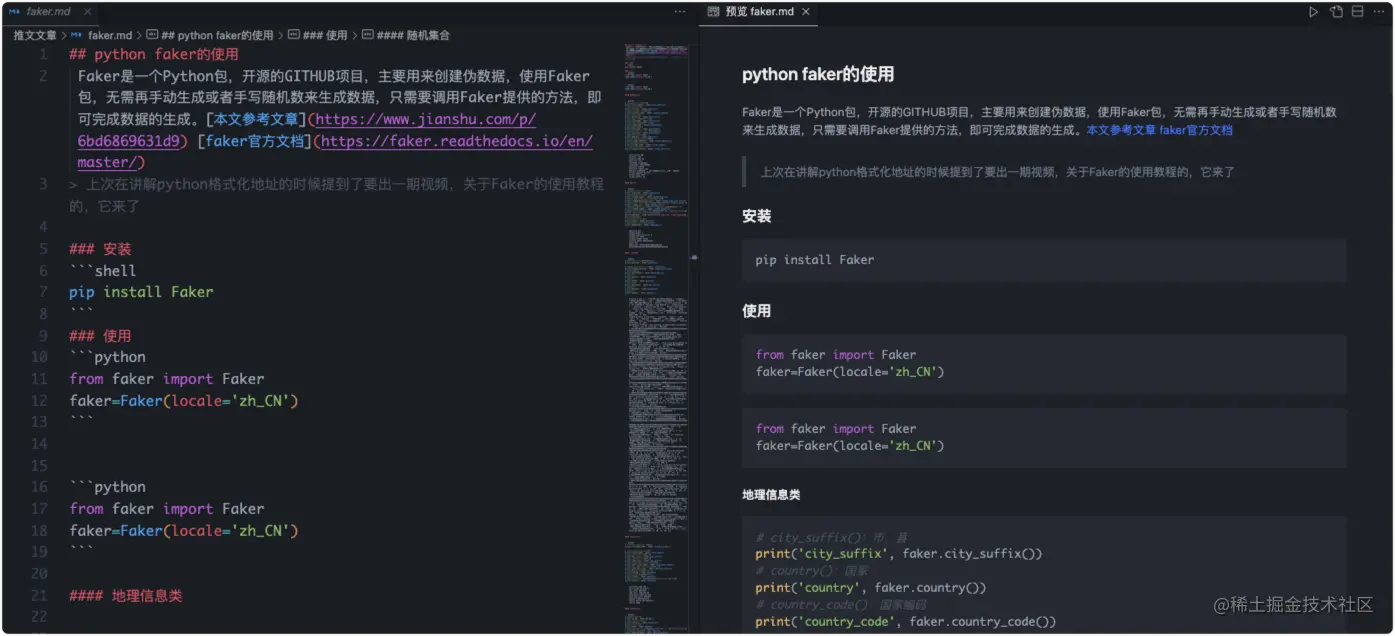Viewport: 1395px width, 636px height.
Task: Click the run triangle icon in preview toolbar
Action: pyautogui.click(x=1313, y=12)
